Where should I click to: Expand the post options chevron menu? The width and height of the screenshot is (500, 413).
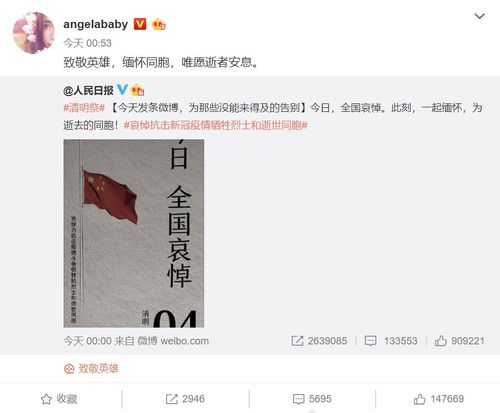479,16
